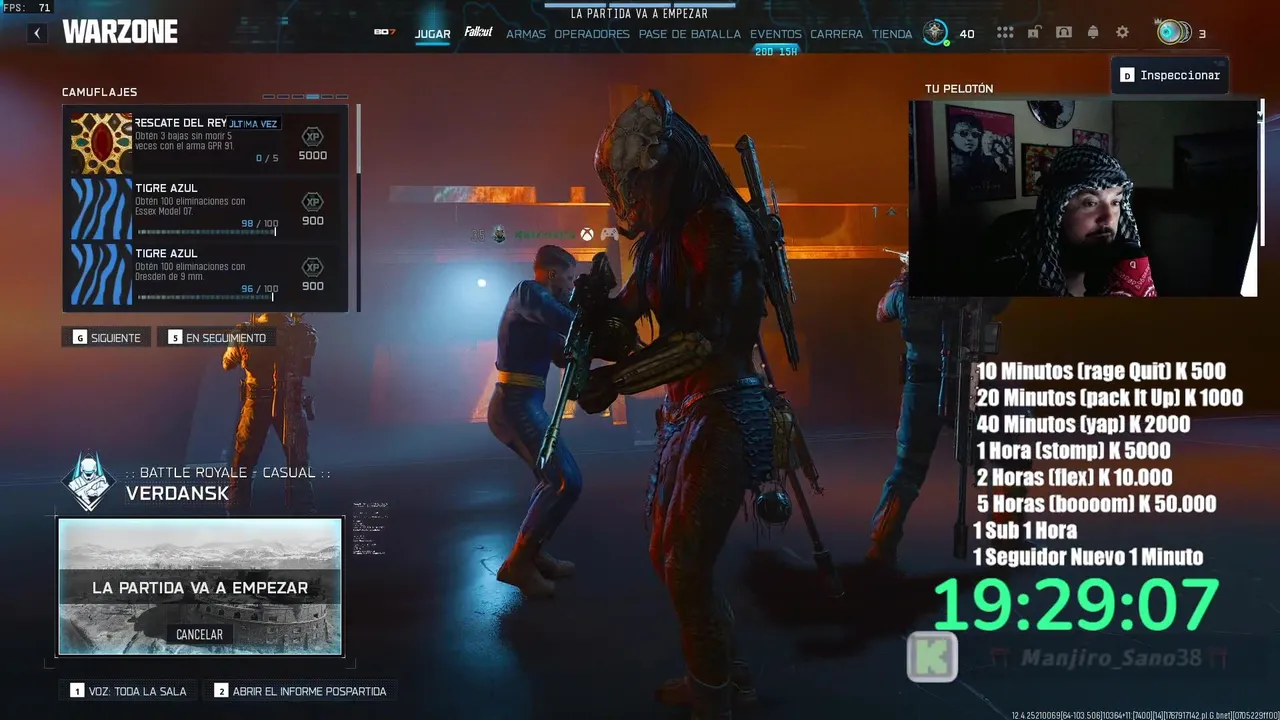1280x720 pixels.
Task: Click the EN SEGUIMIENTO button
Action: [217, 338]
